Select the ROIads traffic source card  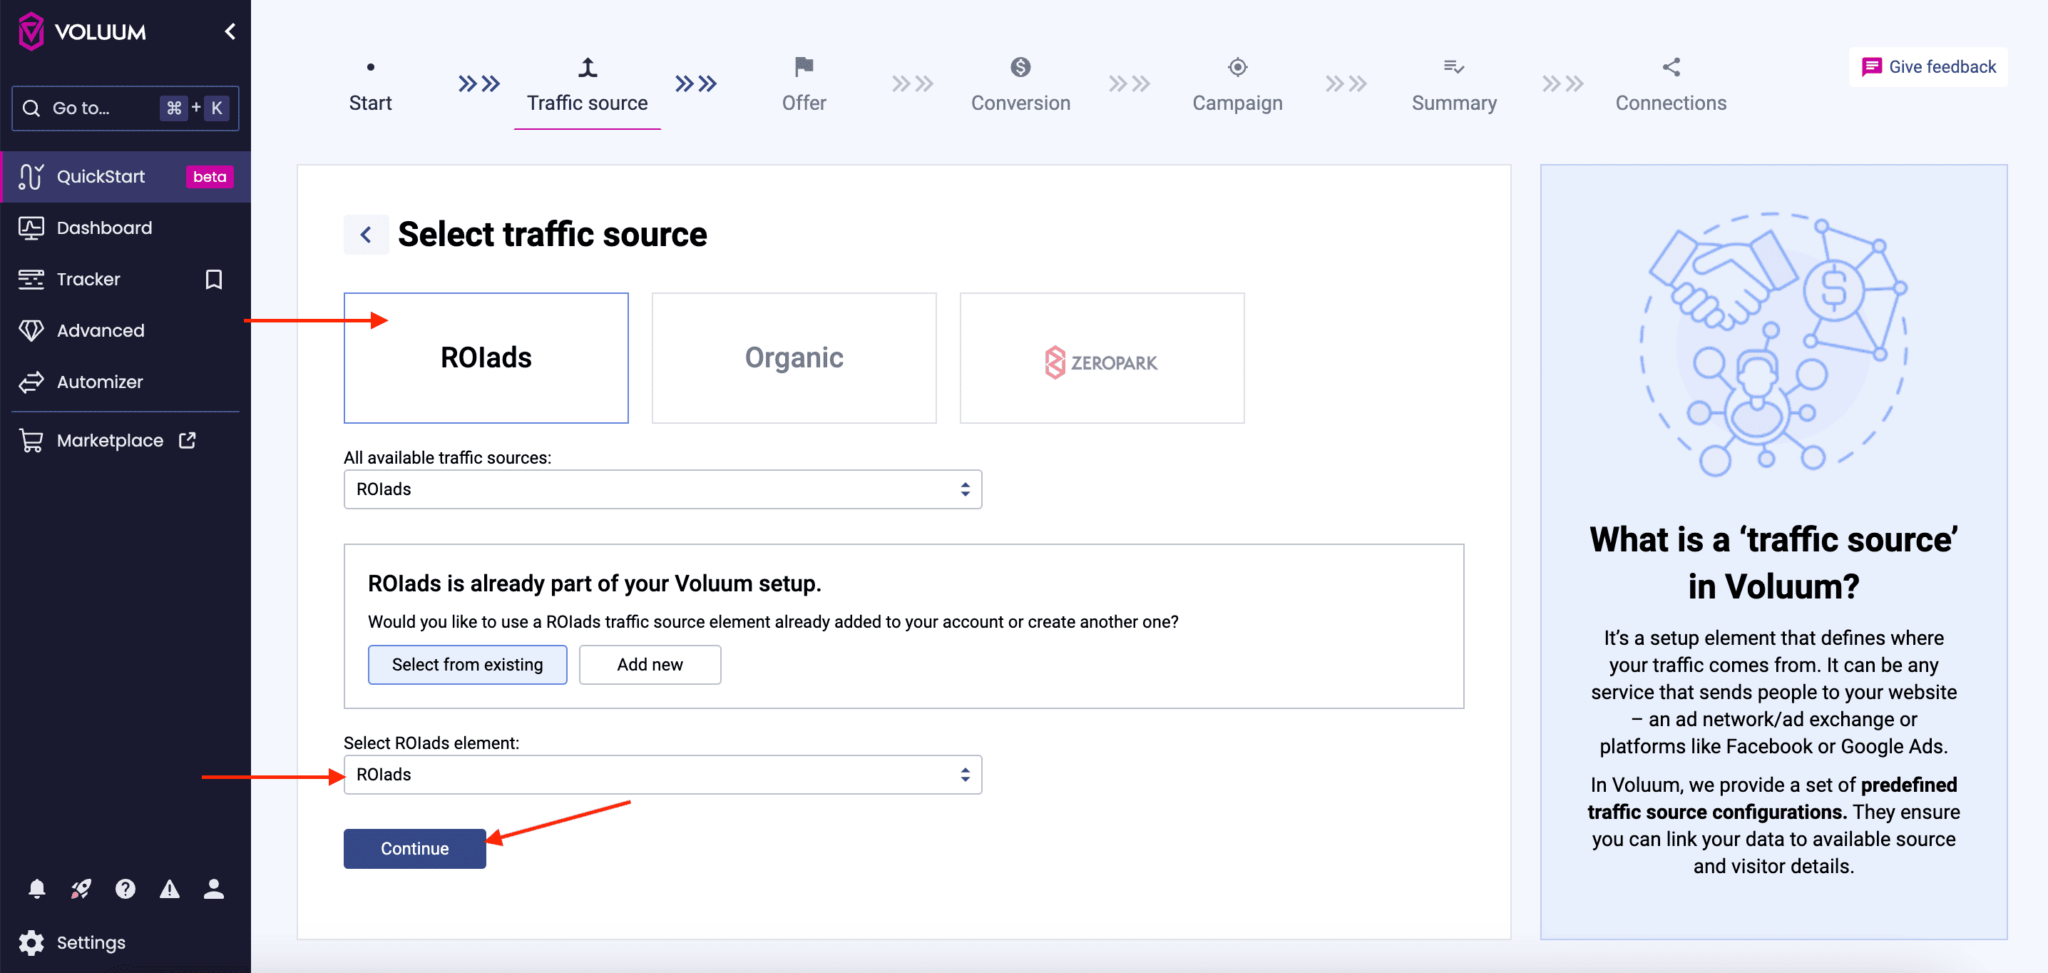click(x=485, y=357)
